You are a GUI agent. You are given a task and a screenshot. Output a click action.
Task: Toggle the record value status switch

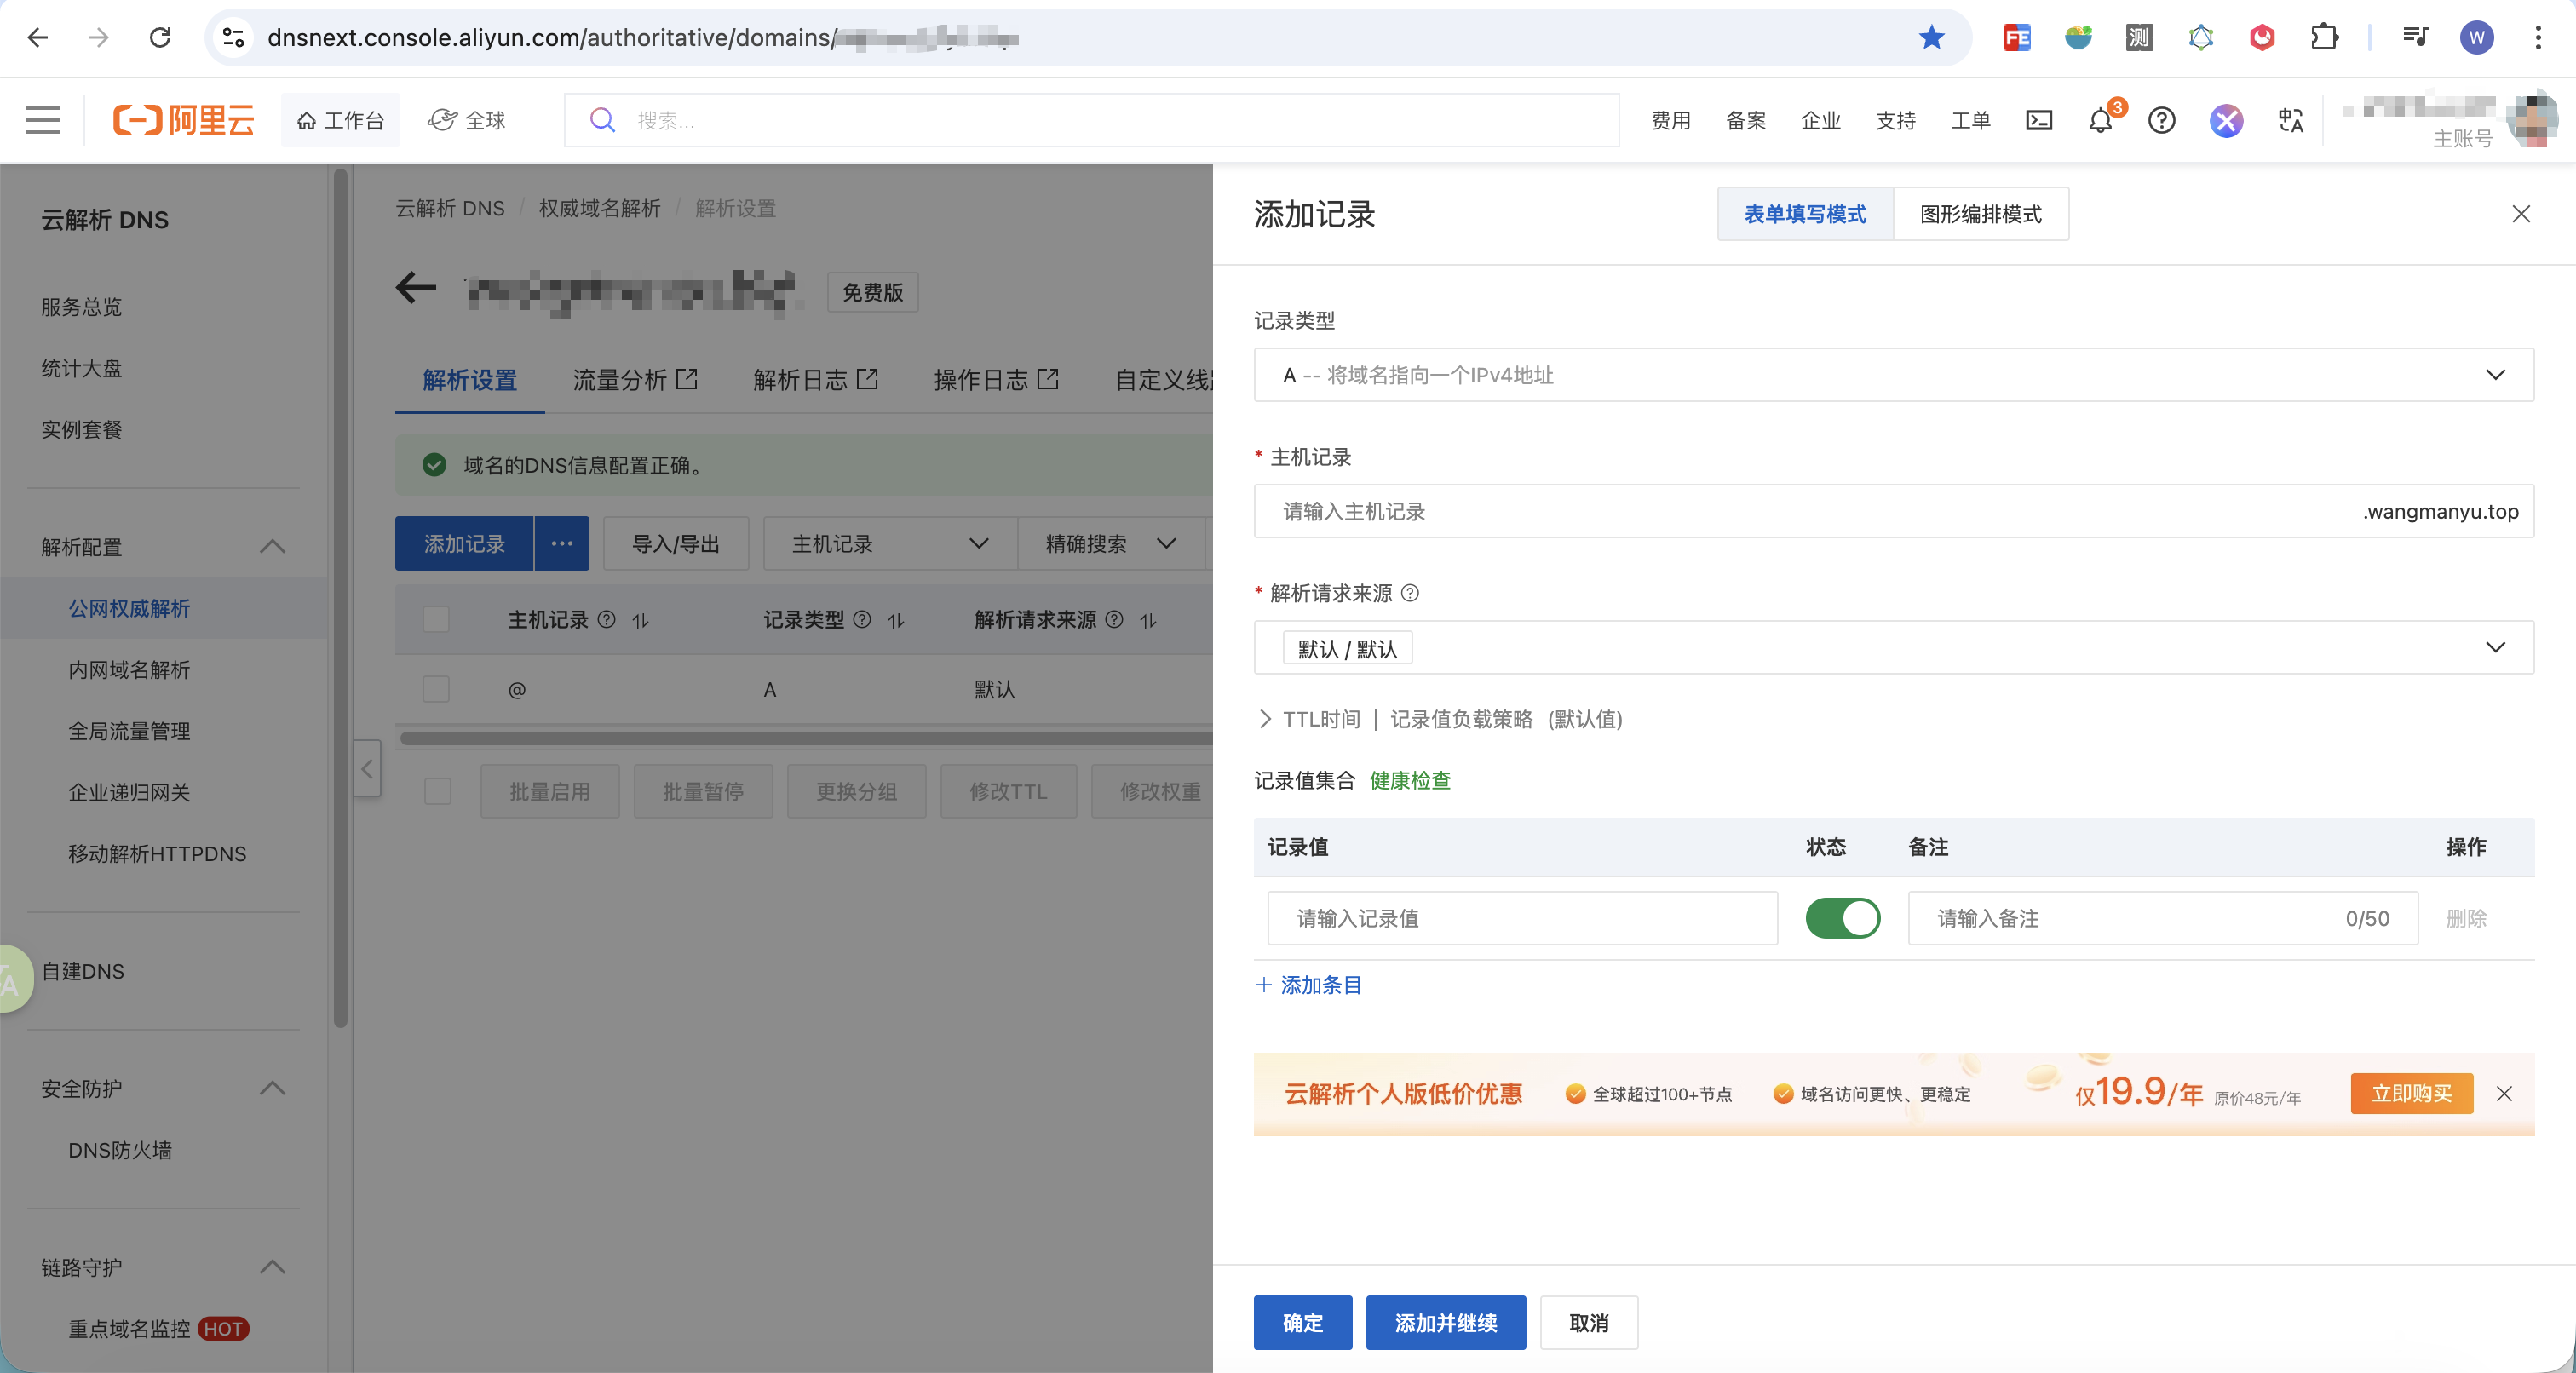1842,918
